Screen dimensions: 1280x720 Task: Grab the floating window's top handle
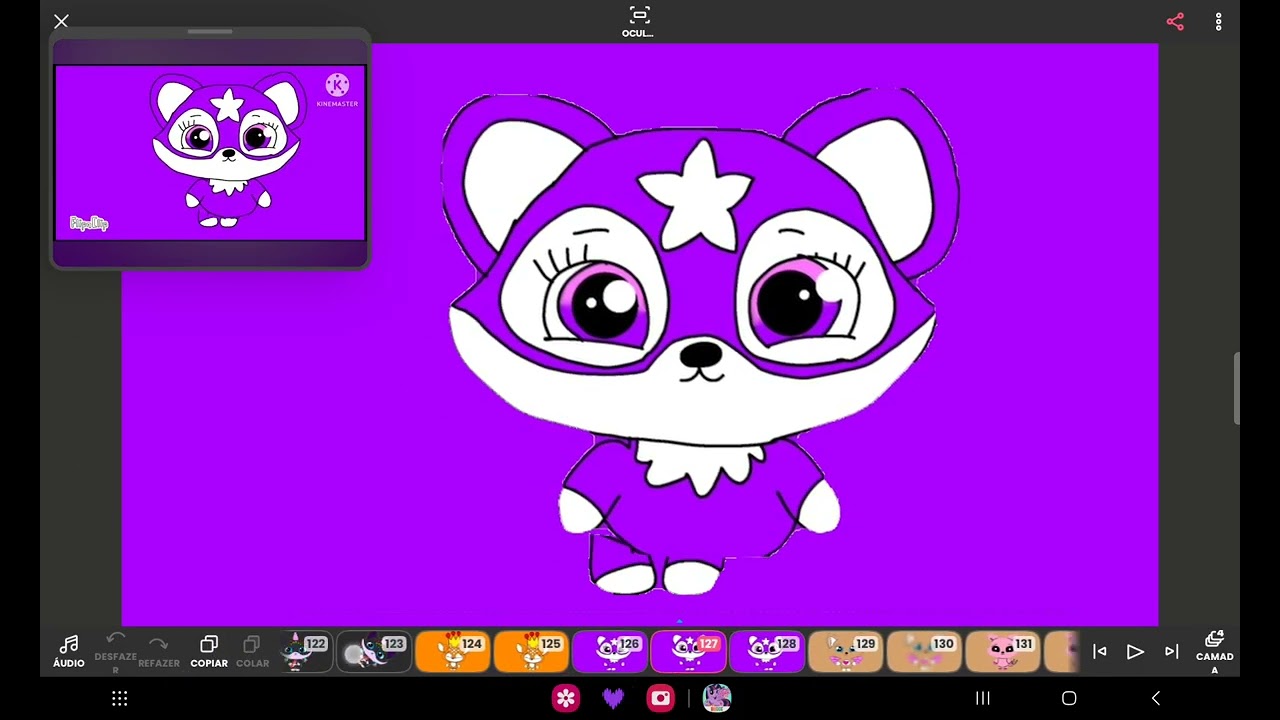210,32
